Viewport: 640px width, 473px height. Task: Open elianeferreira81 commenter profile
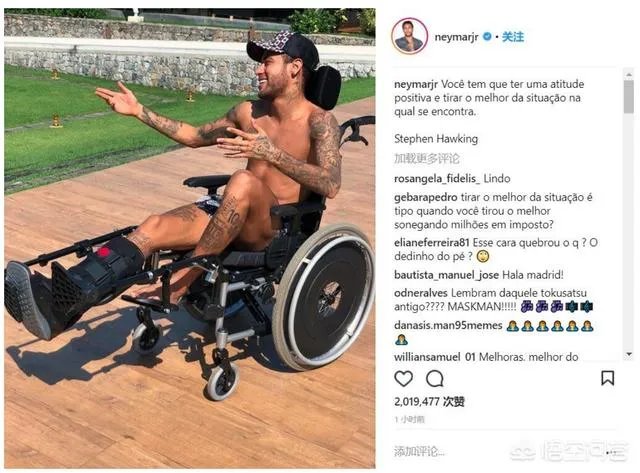(x=431, y=242)
